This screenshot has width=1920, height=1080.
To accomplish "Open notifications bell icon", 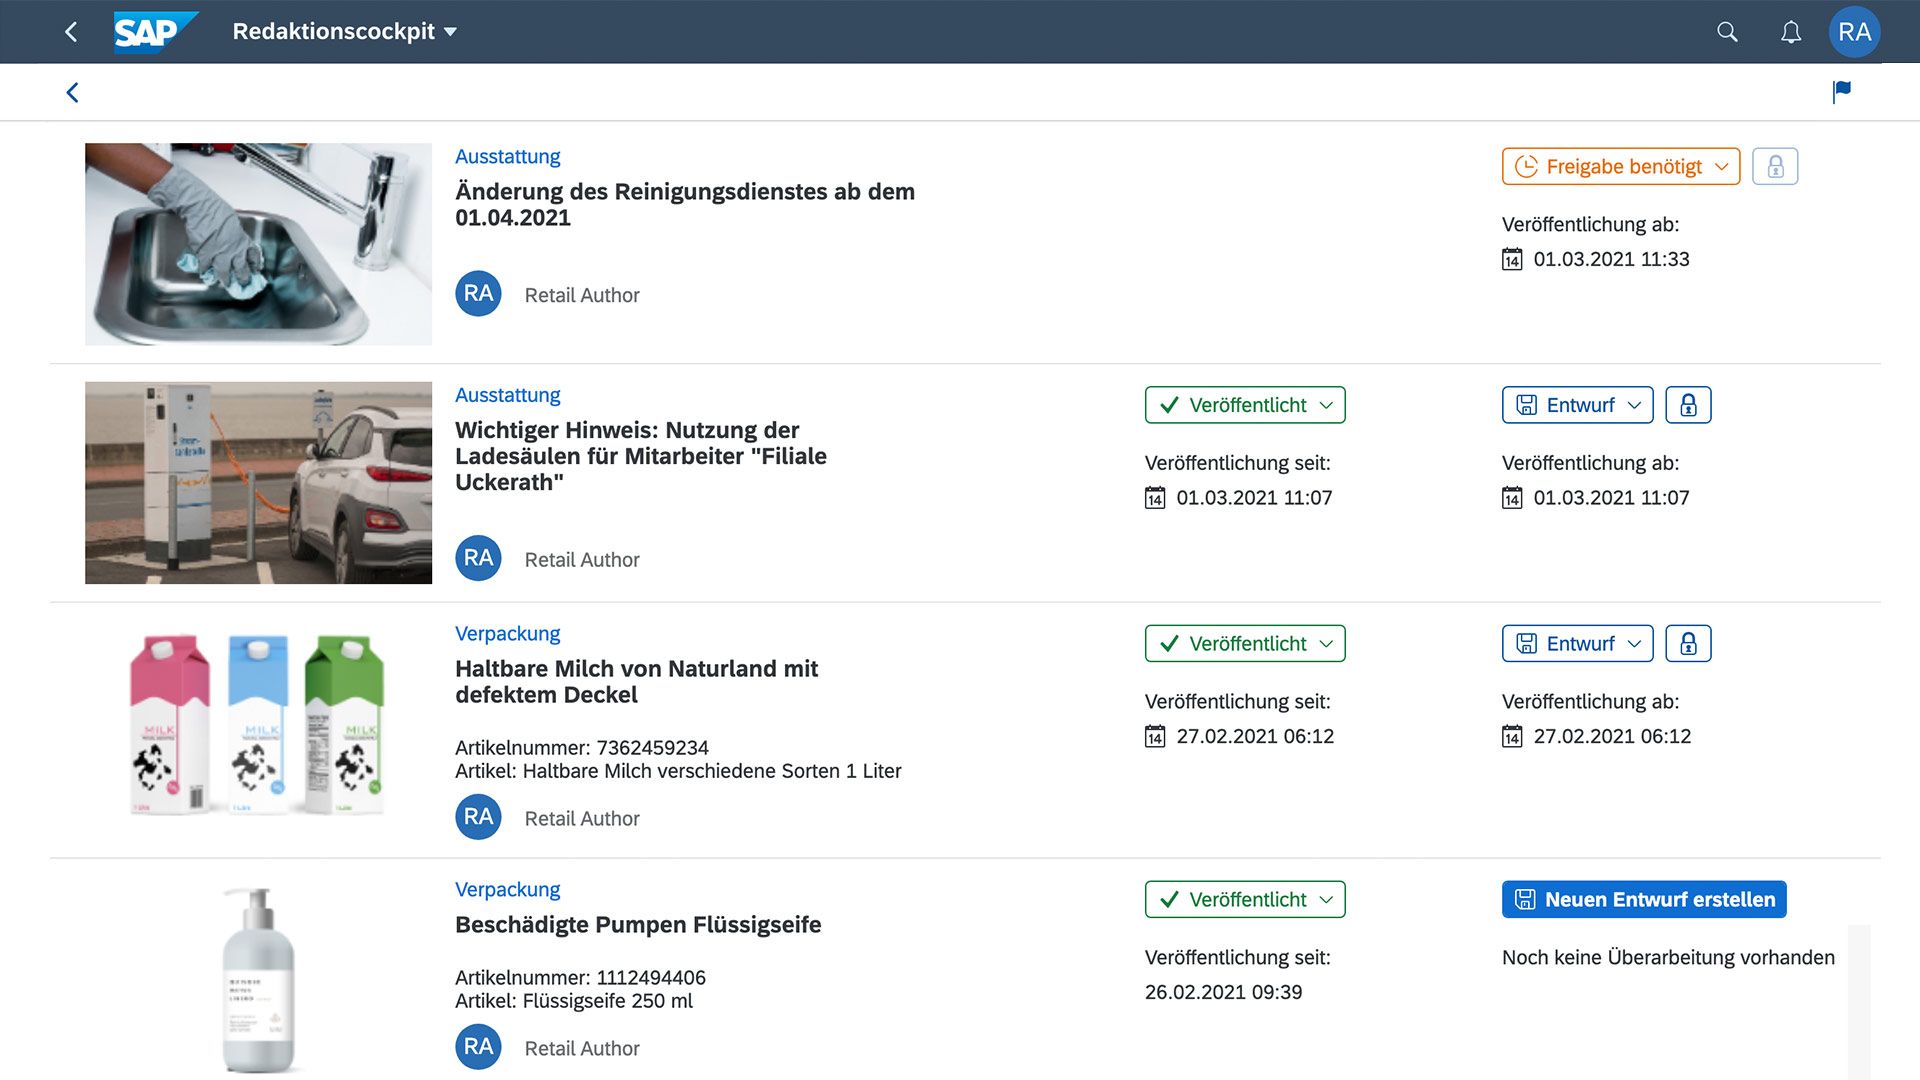I will tap(1791, 32).
